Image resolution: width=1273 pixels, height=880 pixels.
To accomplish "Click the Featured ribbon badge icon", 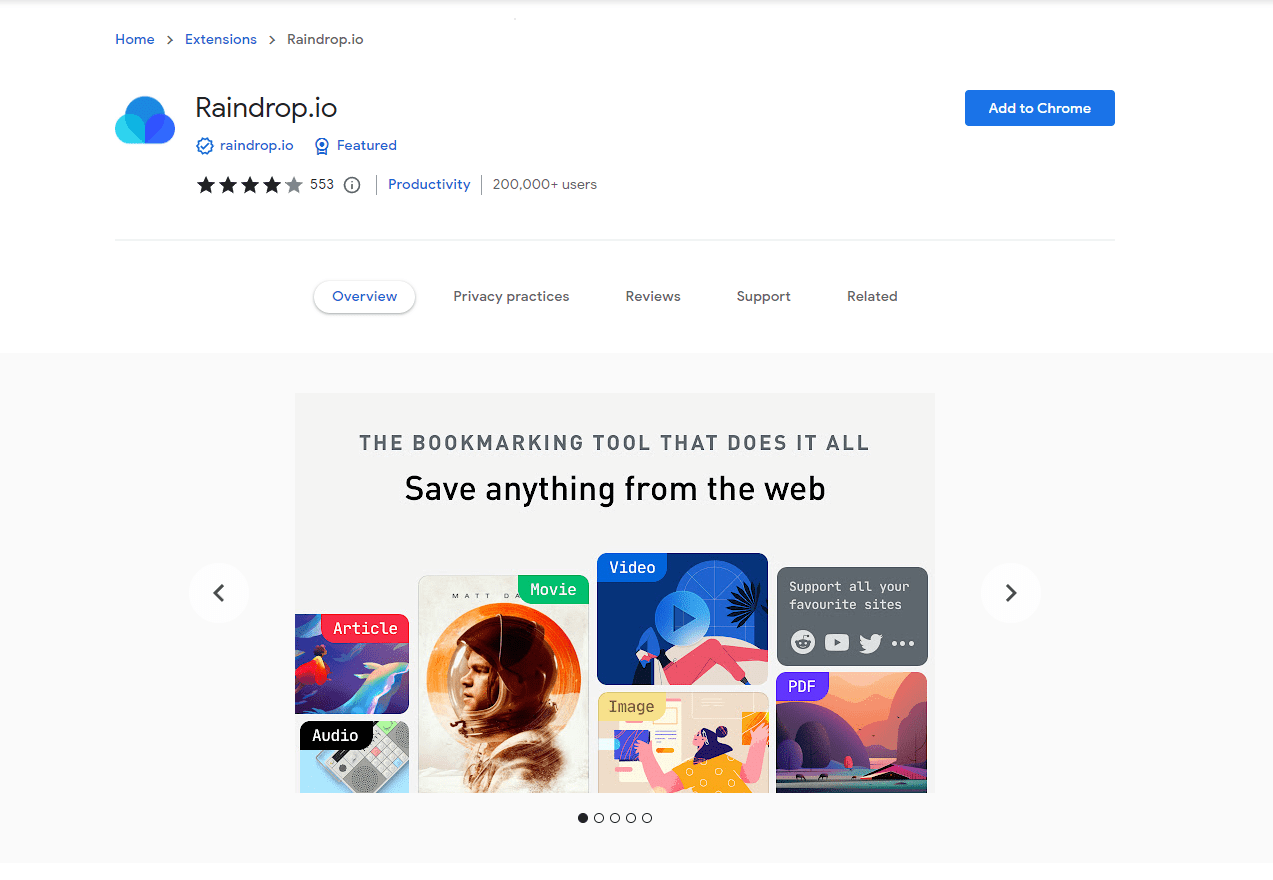I will point(321,146).
